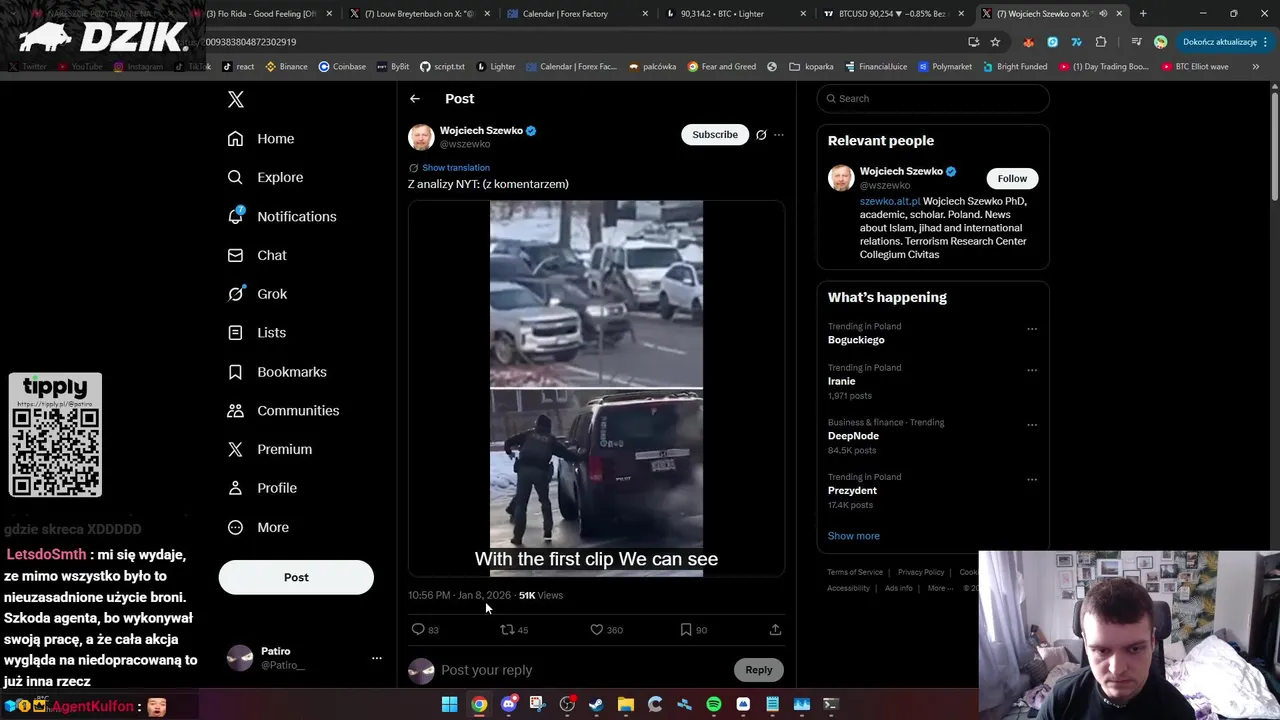Open Home from the sidebar
The image size is (1280, 720).
click(261, 139)
